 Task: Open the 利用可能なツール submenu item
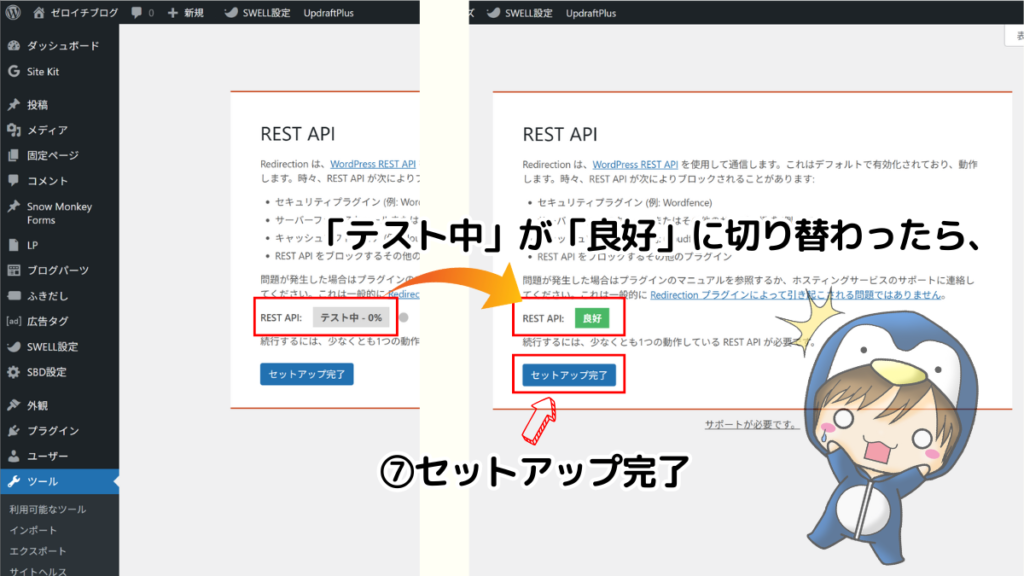click(x=48, y=509)
